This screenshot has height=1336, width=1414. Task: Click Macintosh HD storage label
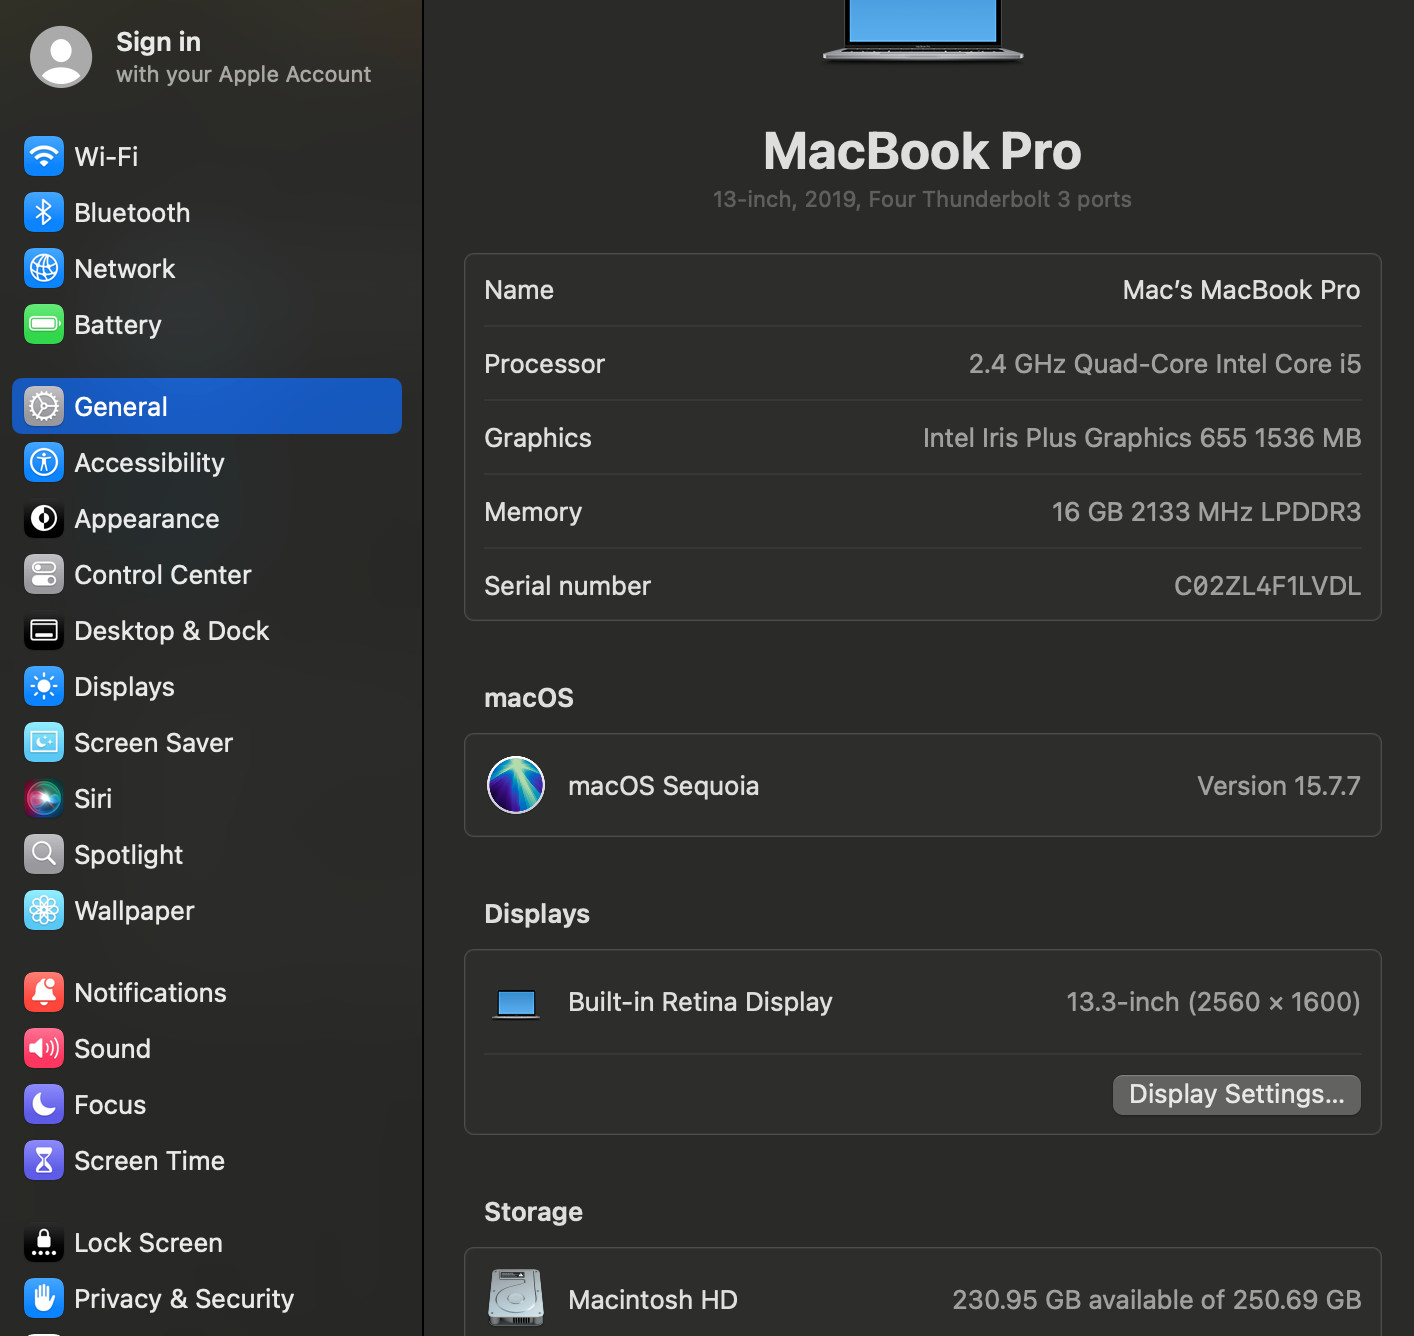point(653,1300)
